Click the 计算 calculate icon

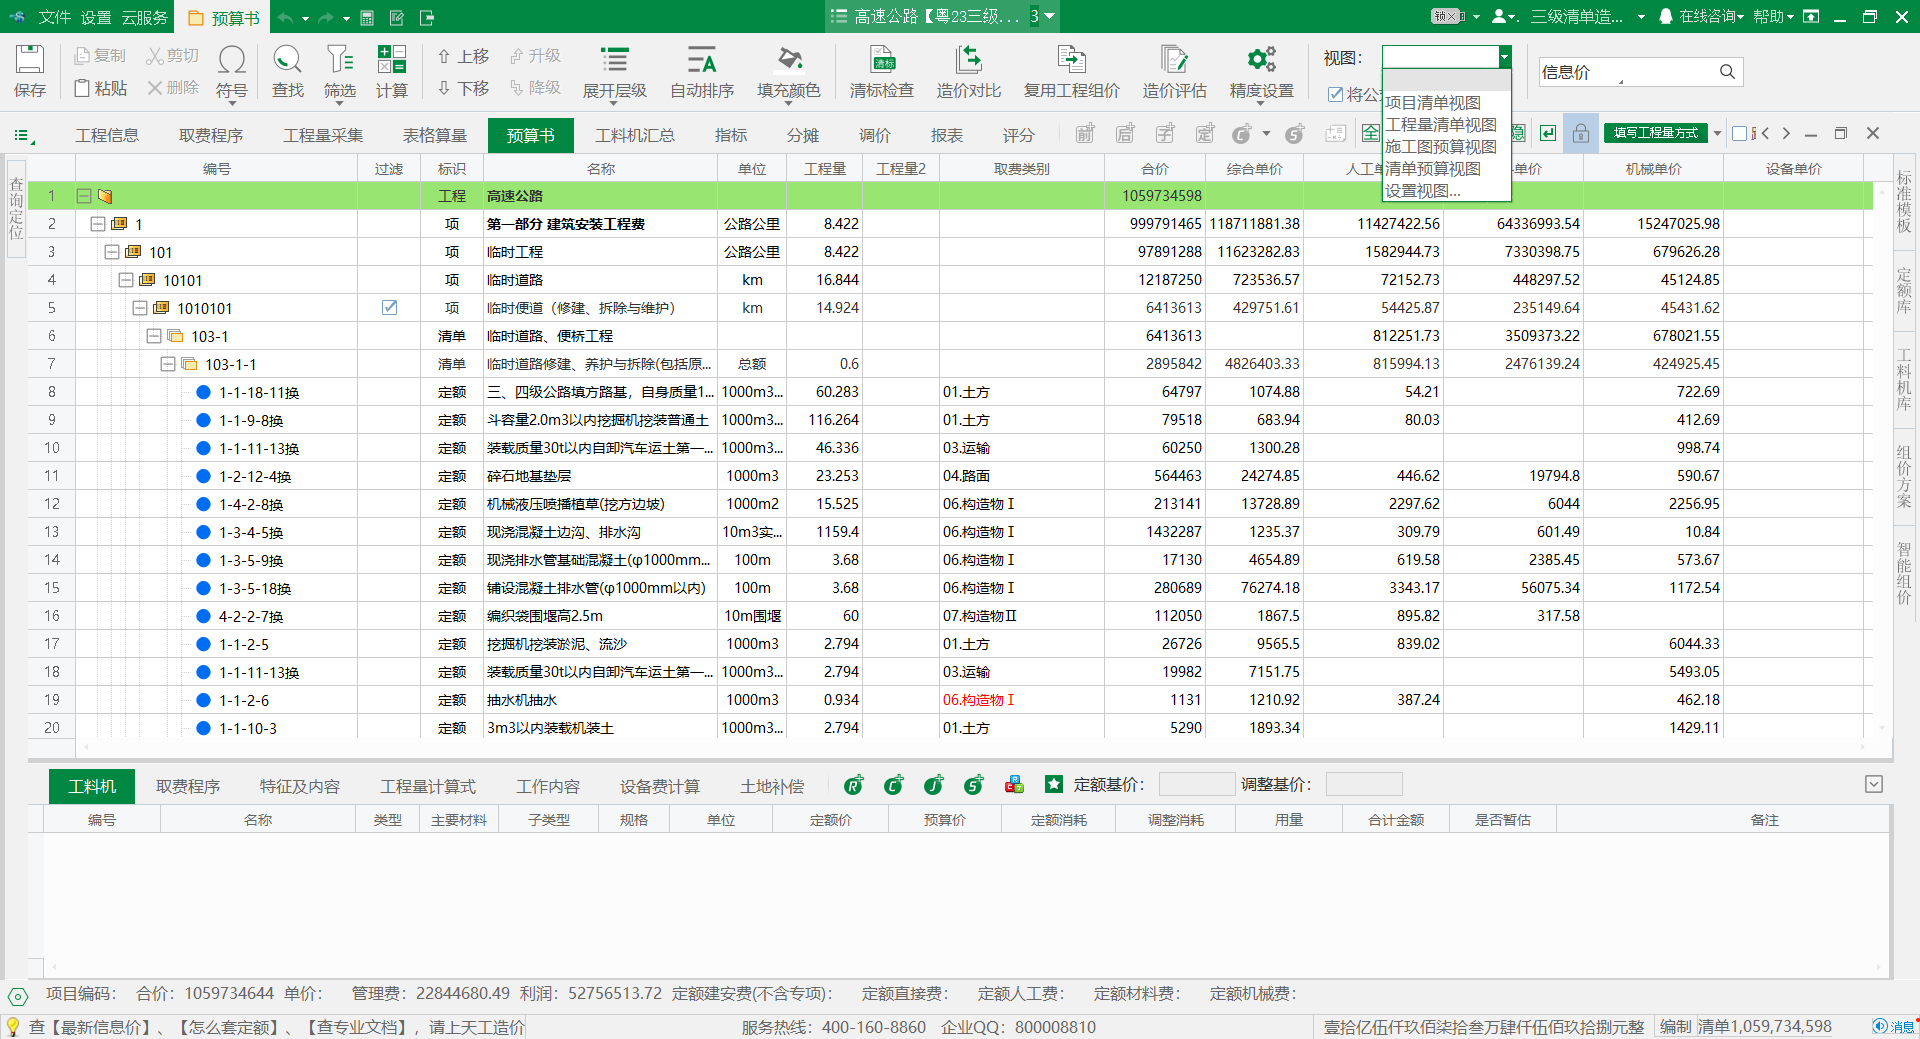click(x=391, y=60)
